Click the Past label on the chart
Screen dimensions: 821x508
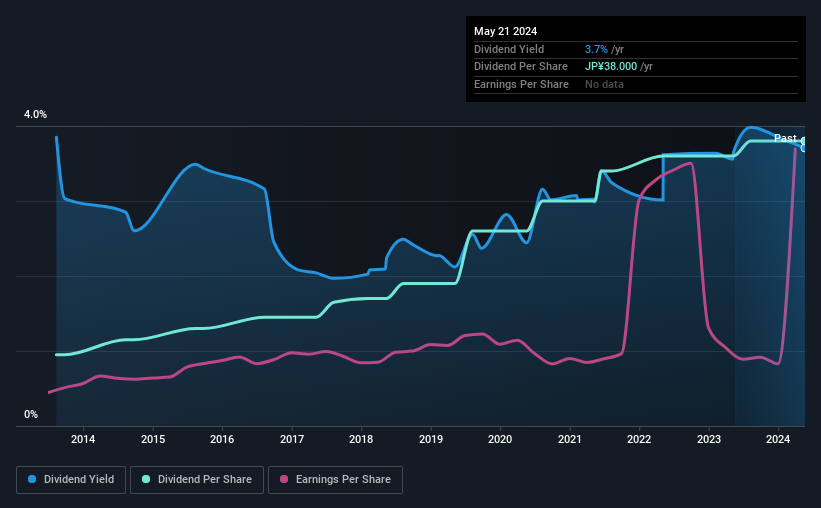tap(785, 138)
